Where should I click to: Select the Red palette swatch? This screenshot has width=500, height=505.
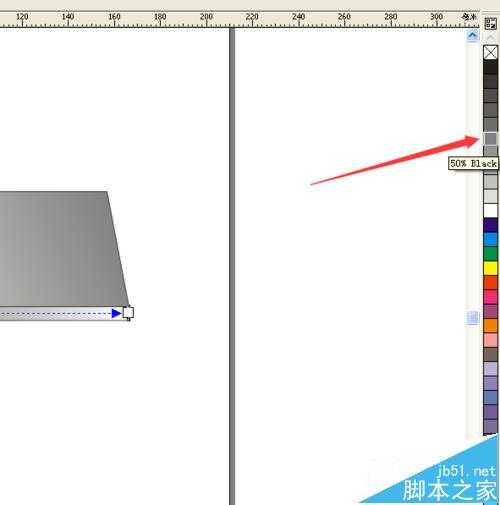click(x=490, y=282)
